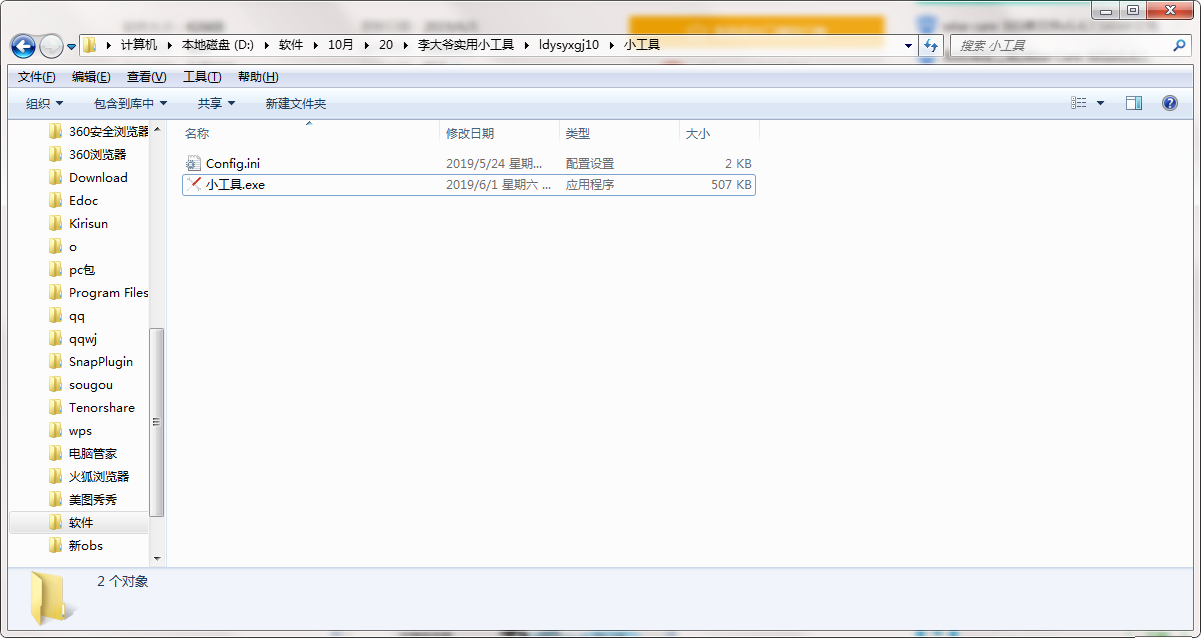Image resolution: width=1201 pixels, height=638 pixels.
Task: Select the Config.ini file icon
Action: click(x=194, y=163)
